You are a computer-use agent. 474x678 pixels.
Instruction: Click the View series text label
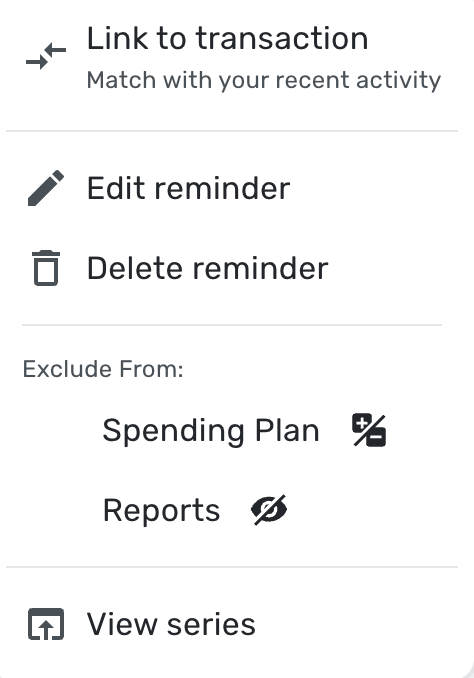point(171,624)
